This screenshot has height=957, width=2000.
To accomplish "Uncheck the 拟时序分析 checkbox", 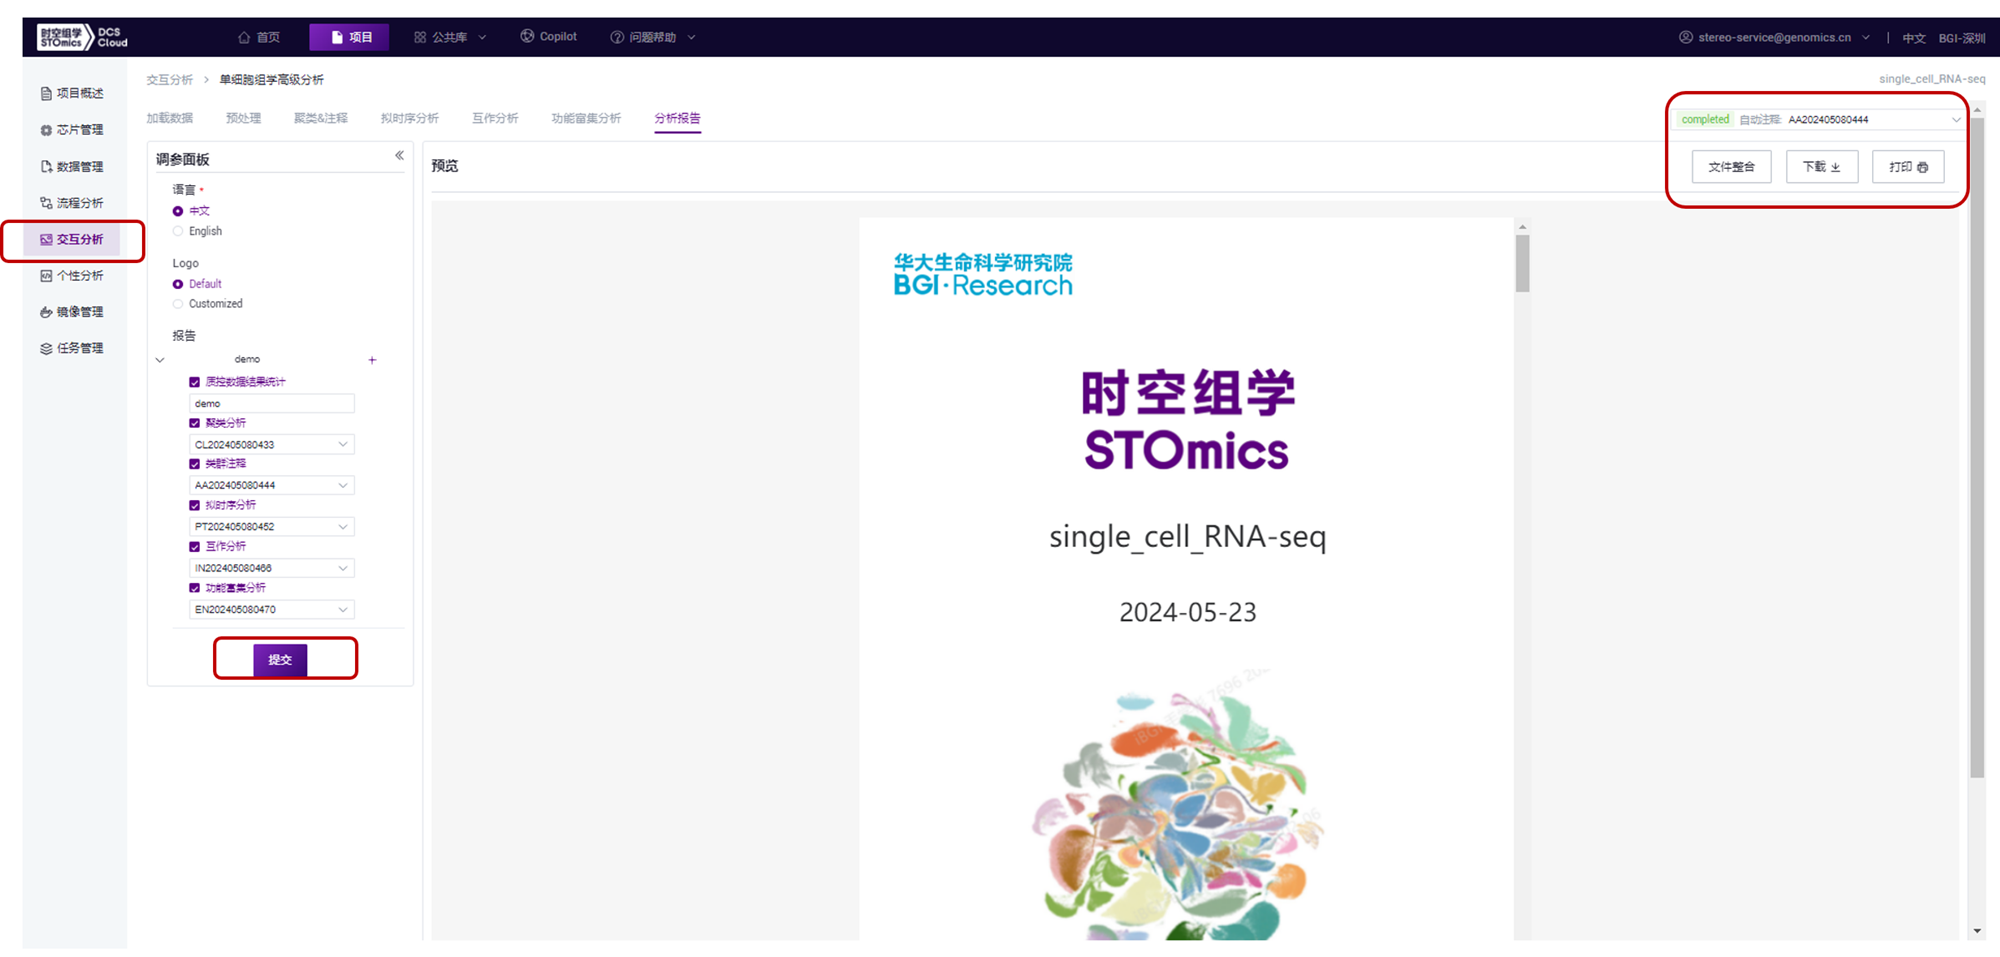I will pyautogui.click(x=194, y=505).
